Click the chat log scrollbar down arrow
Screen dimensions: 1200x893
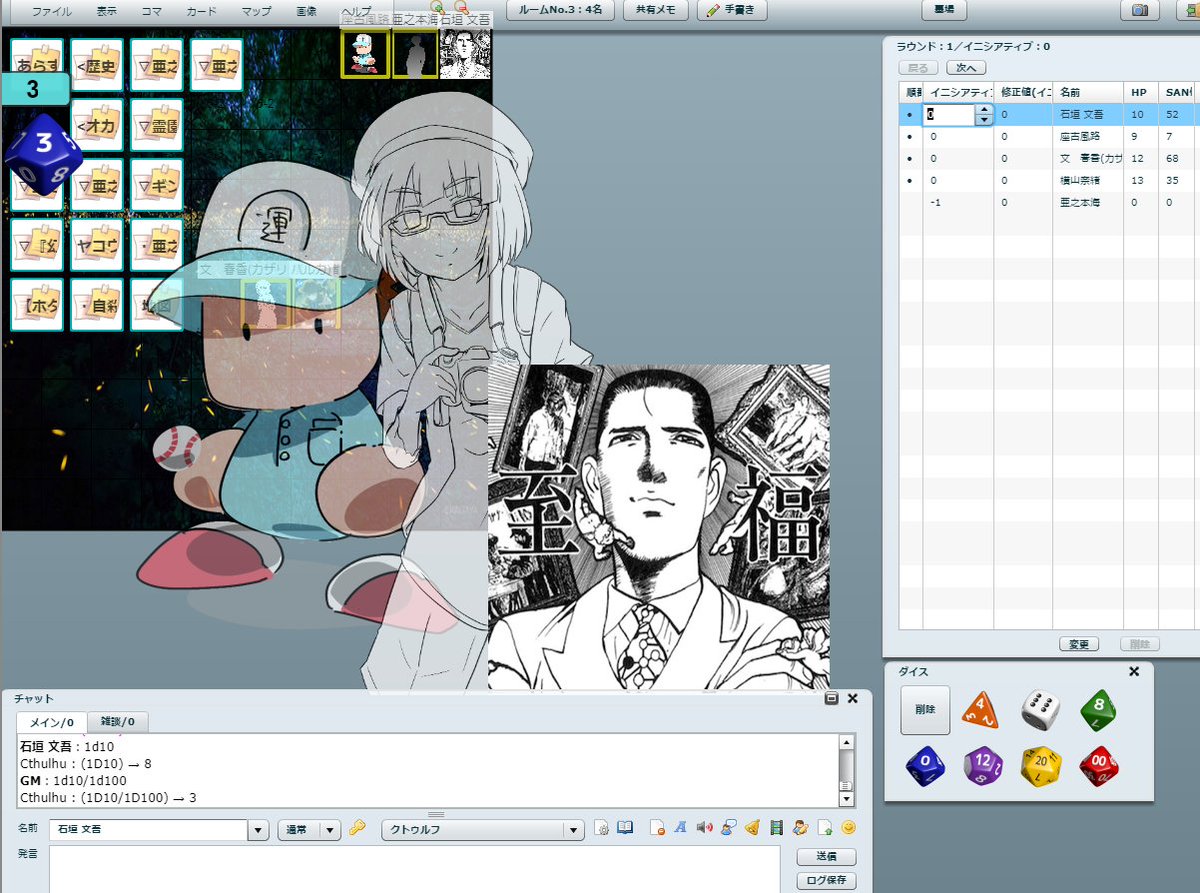(846, 800)
